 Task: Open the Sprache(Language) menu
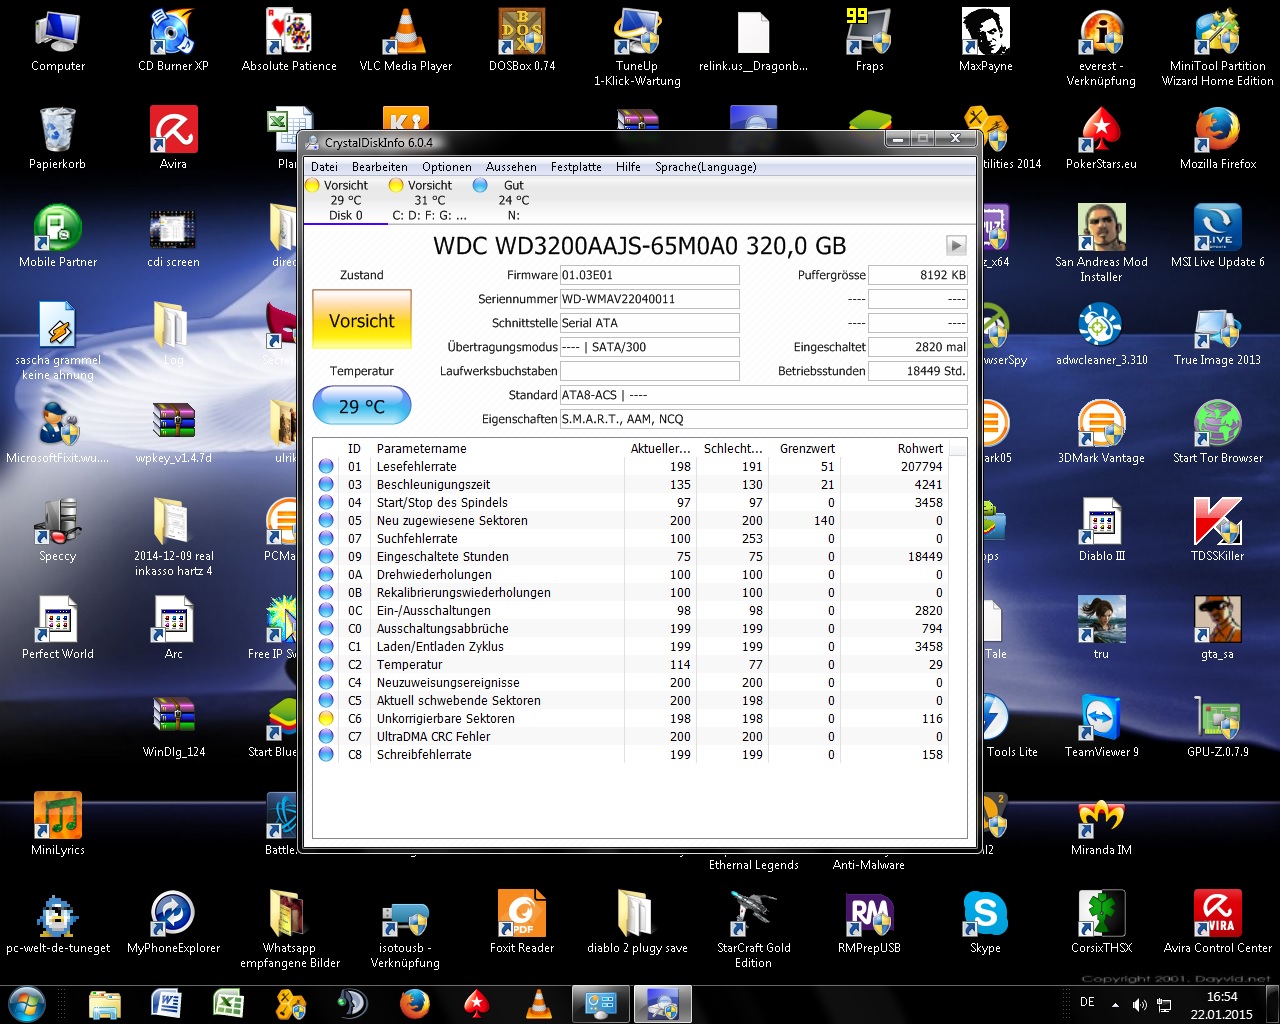pyautogui.click(x=705, y=167)
